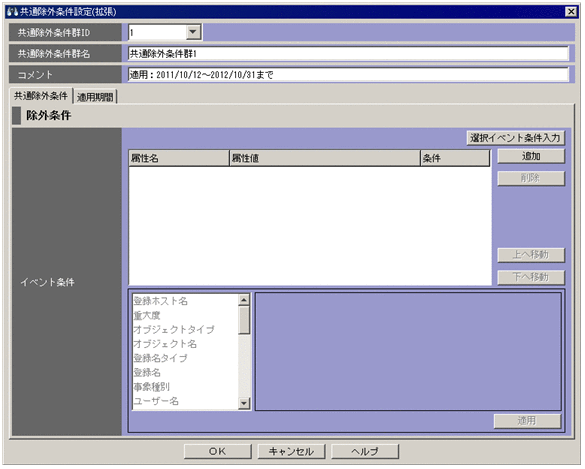
Task: Click the 条件 column header
Action: (x=455, y=158)
